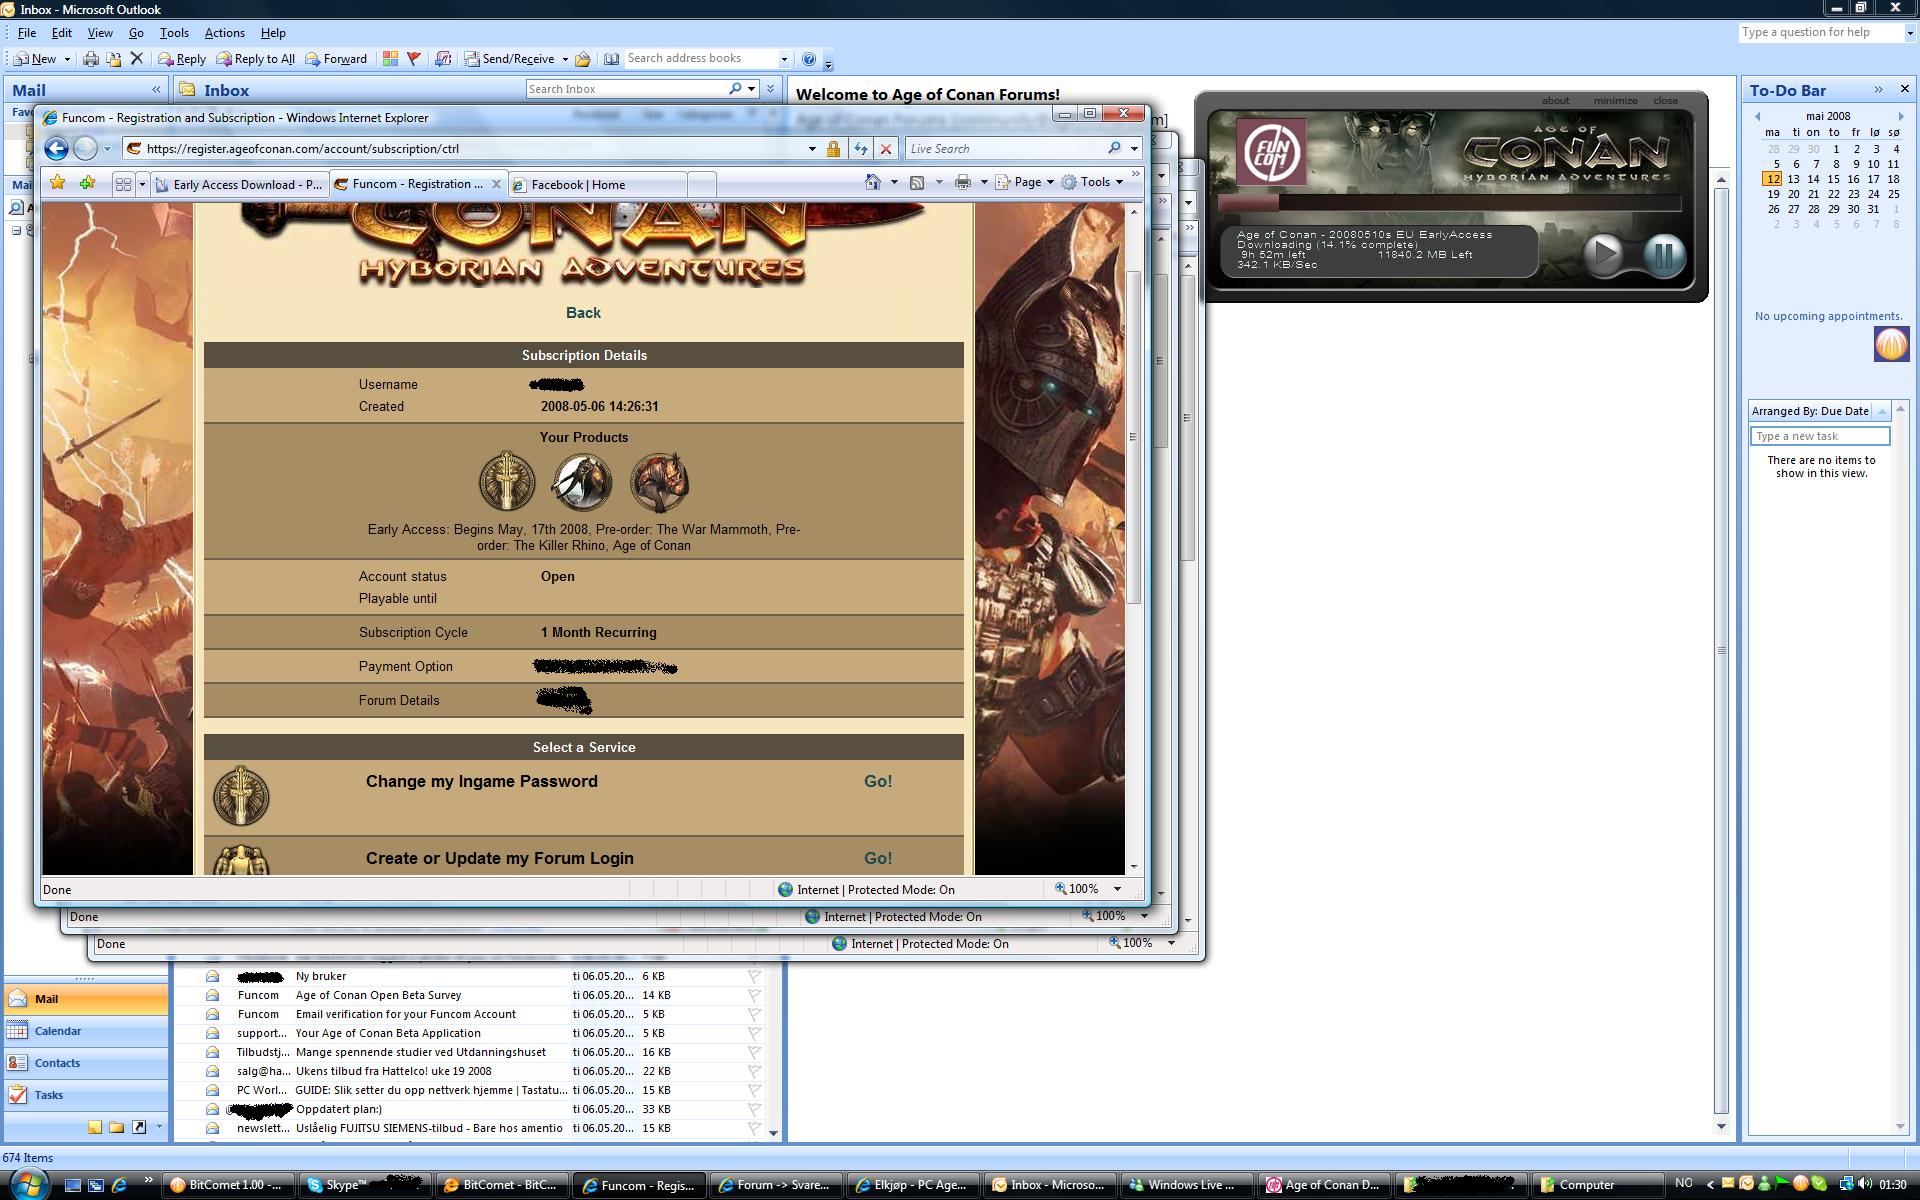Screen dimensions: 1920x1200
Task: Click the Print icon in Outlook toolbar
Action: pyautogui.click(x=91, y=59)
